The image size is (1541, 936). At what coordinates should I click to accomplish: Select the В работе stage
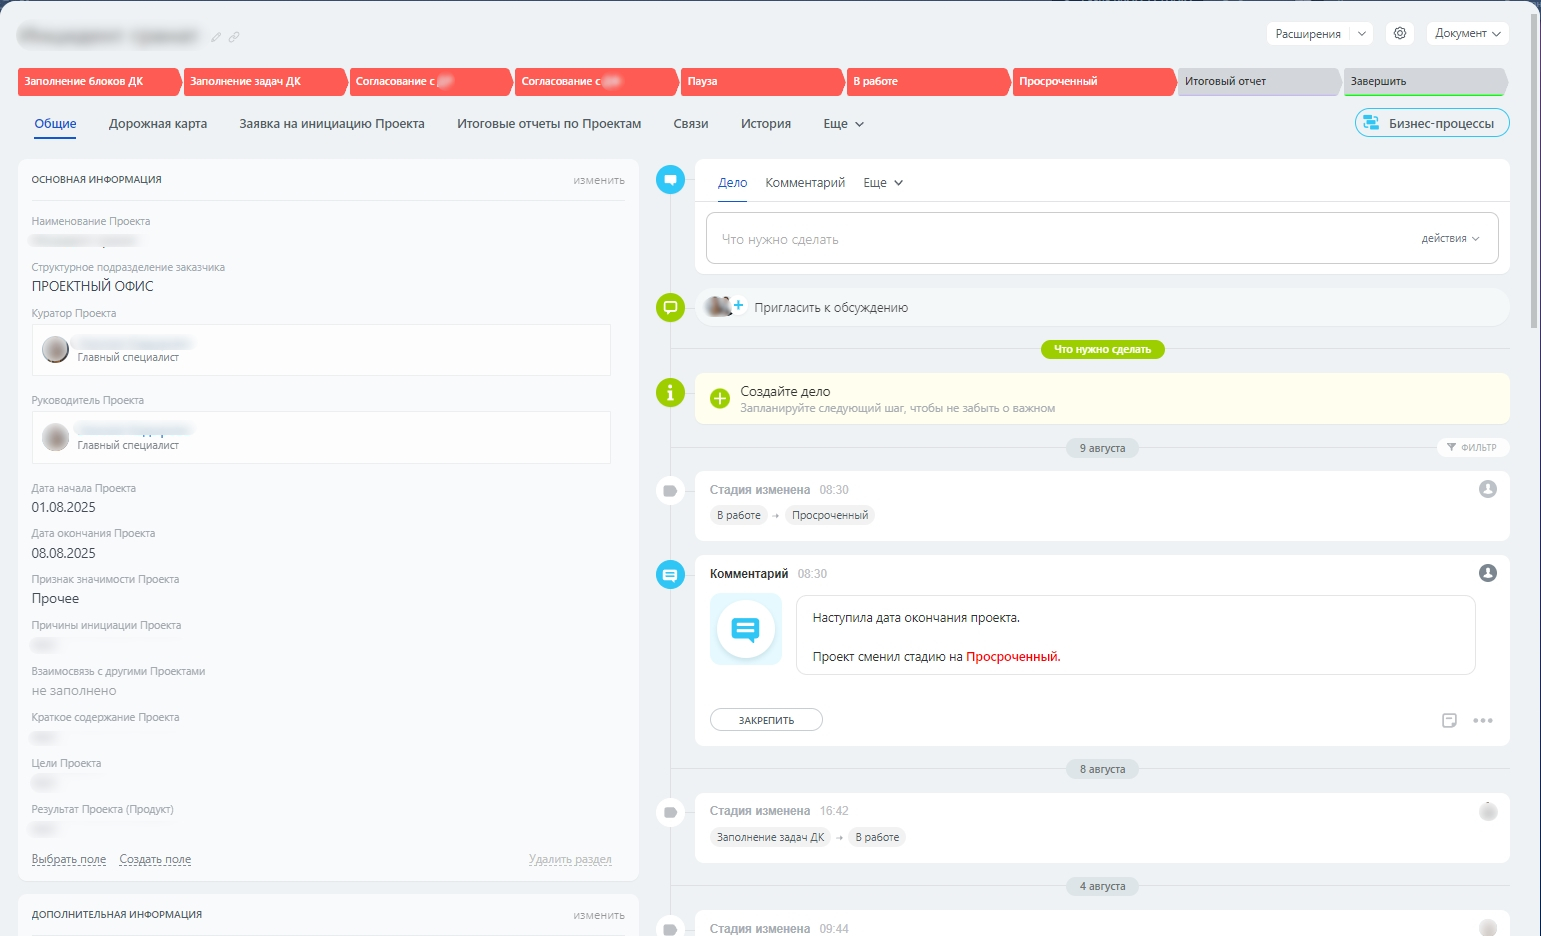[927, 82]
